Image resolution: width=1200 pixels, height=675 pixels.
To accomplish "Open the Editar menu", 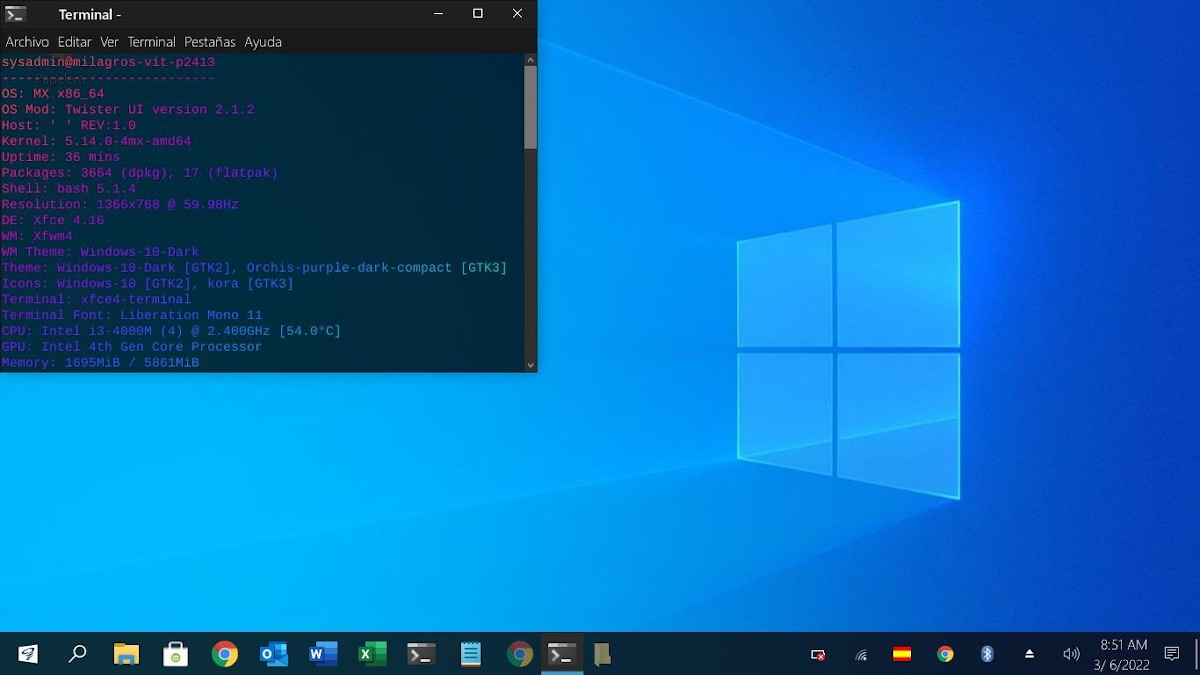I will click(x=74, y=42).
